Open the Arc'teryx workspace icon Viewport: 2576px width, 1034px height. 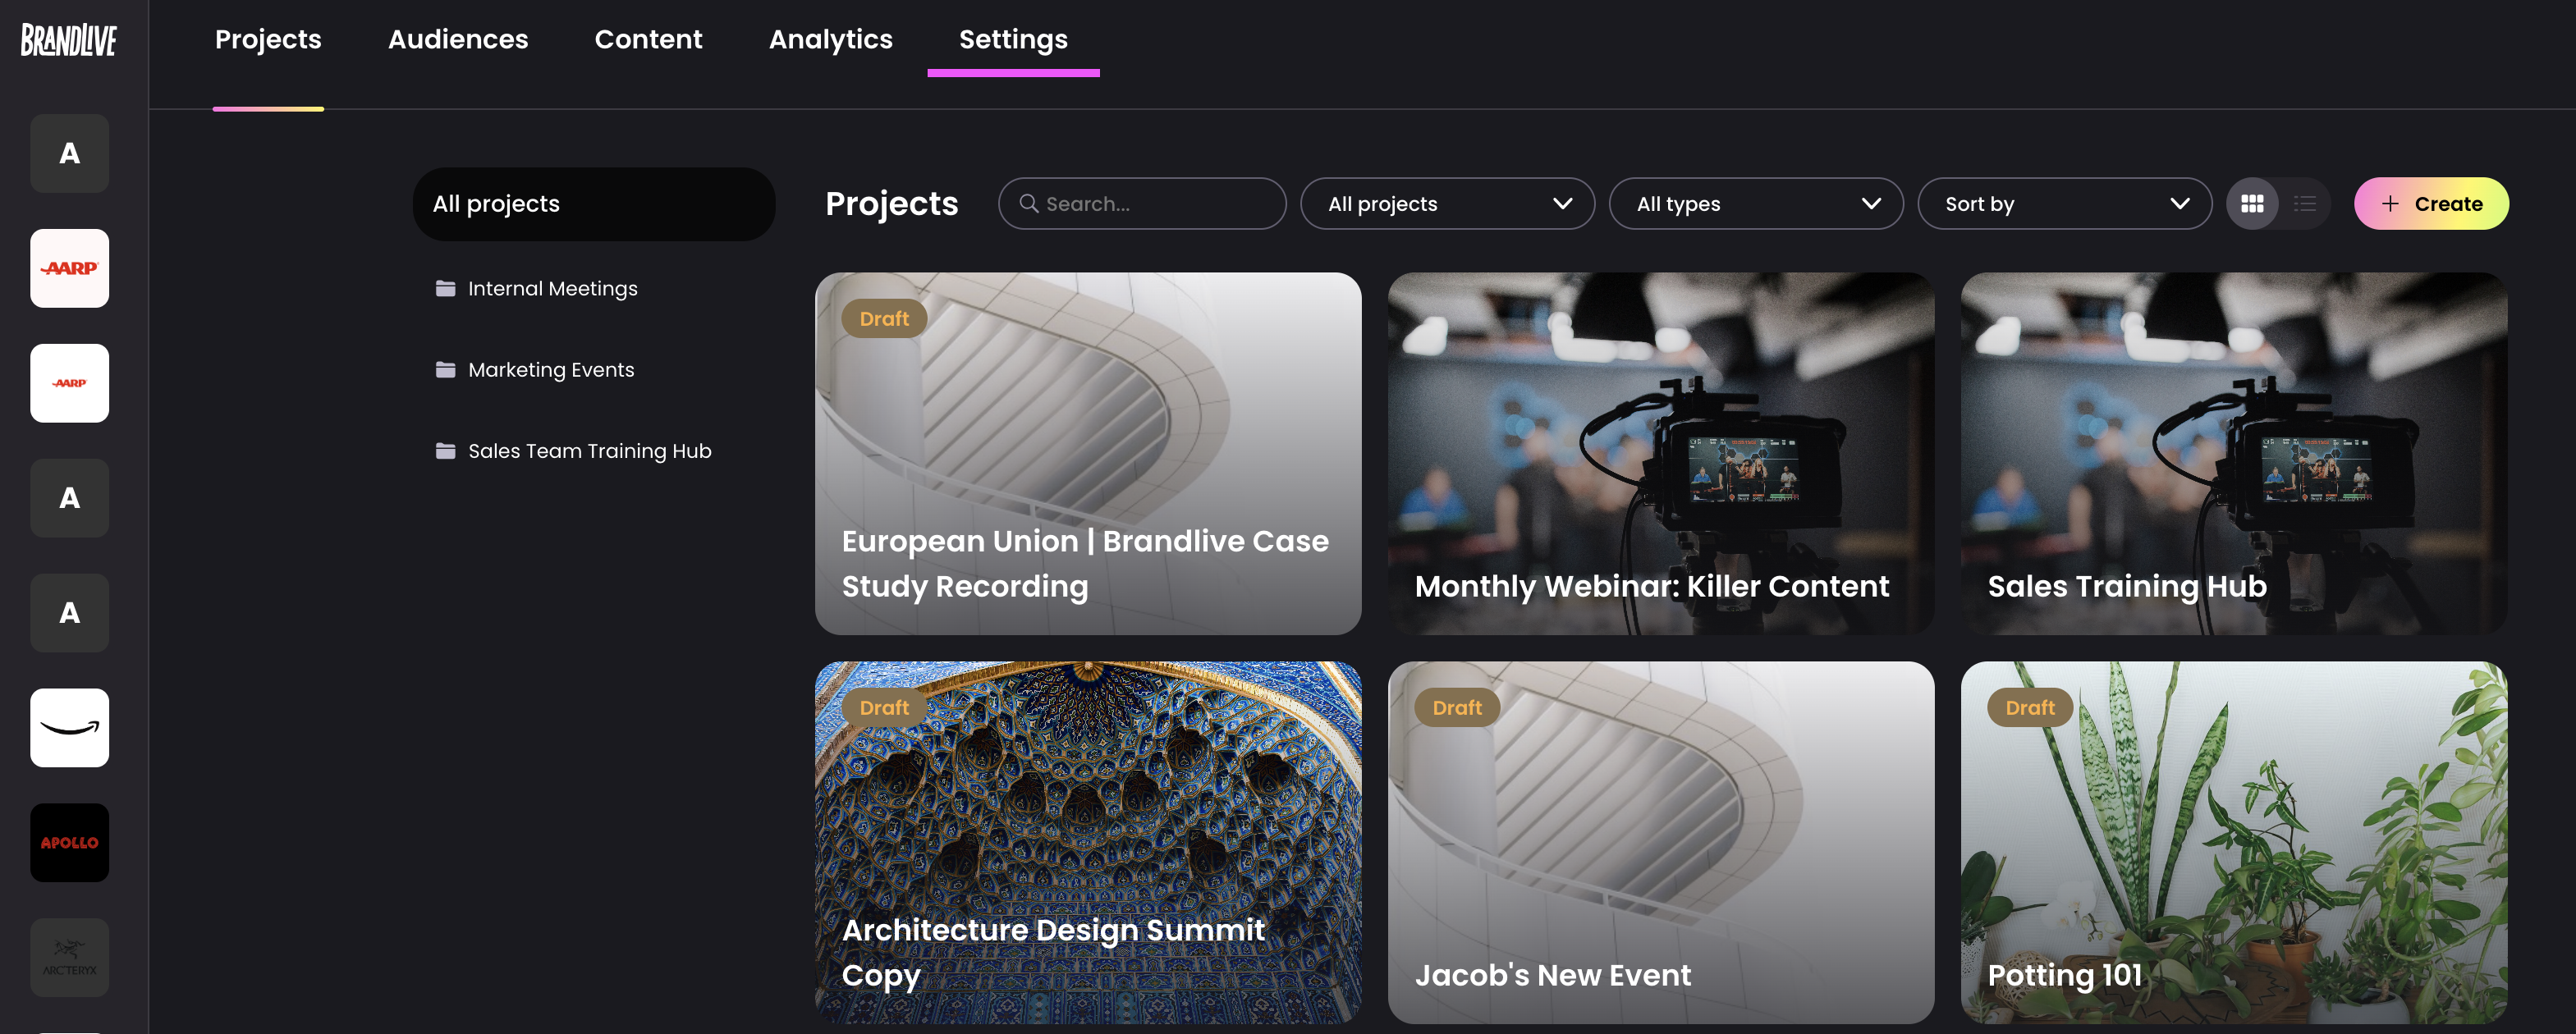tap(69, 957)
